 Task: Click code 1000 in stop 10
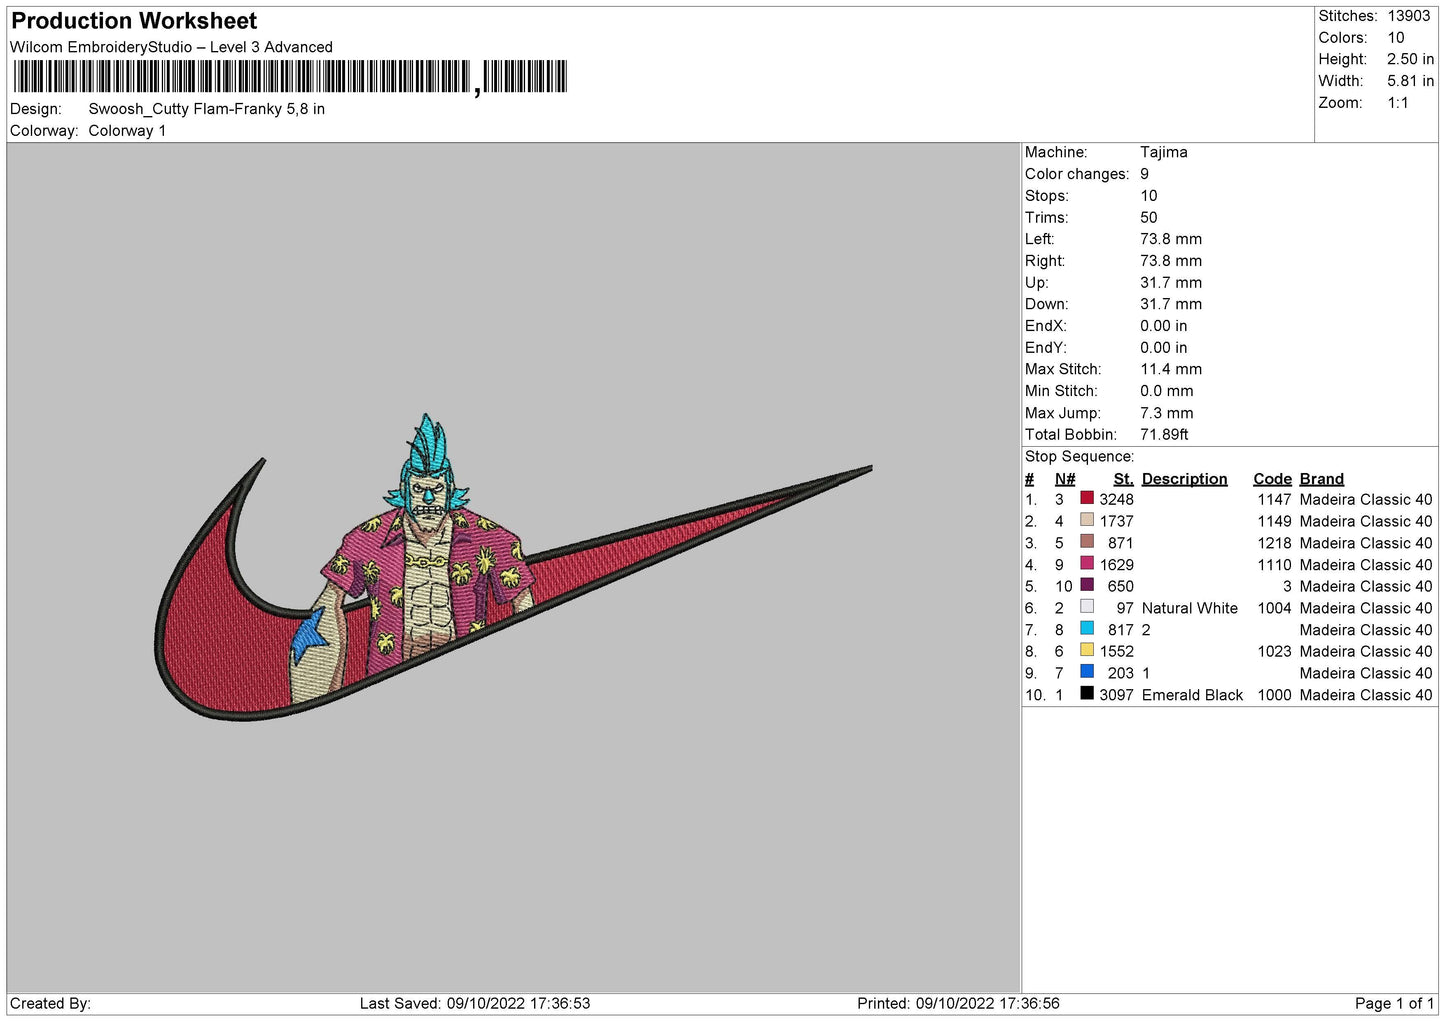point(1275,695)
